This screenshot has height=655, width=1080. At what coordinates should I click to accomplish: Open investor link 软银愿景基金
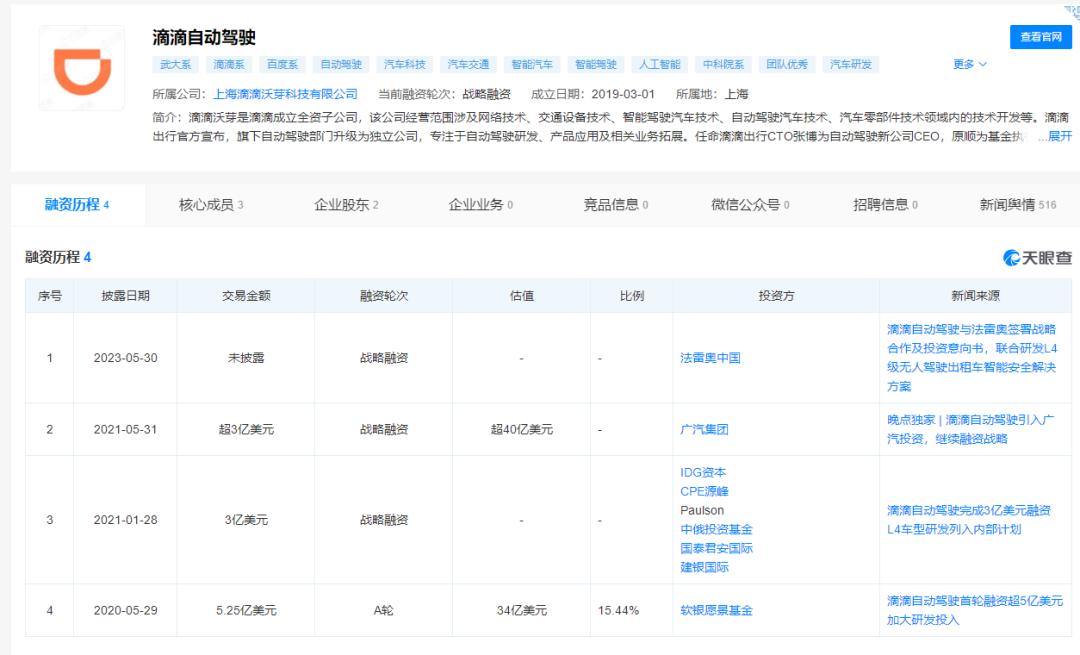coord(716,610)
